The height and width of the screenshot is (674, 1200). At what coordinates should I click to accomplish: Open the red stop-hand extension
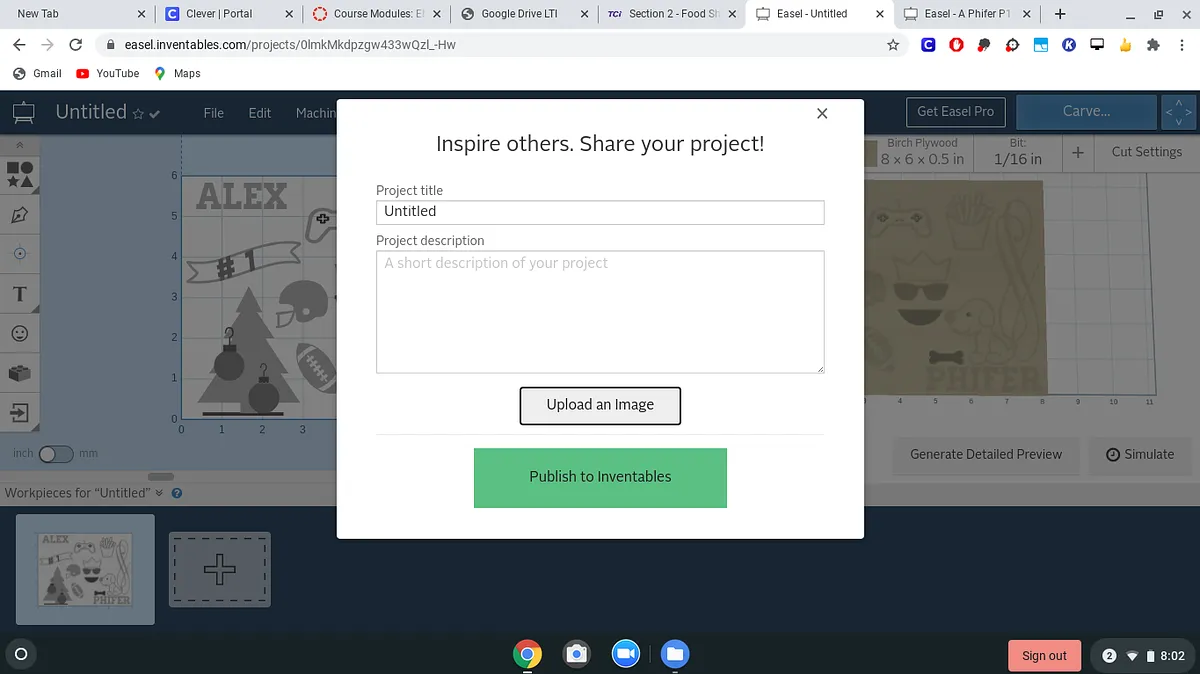coord(956,45)
